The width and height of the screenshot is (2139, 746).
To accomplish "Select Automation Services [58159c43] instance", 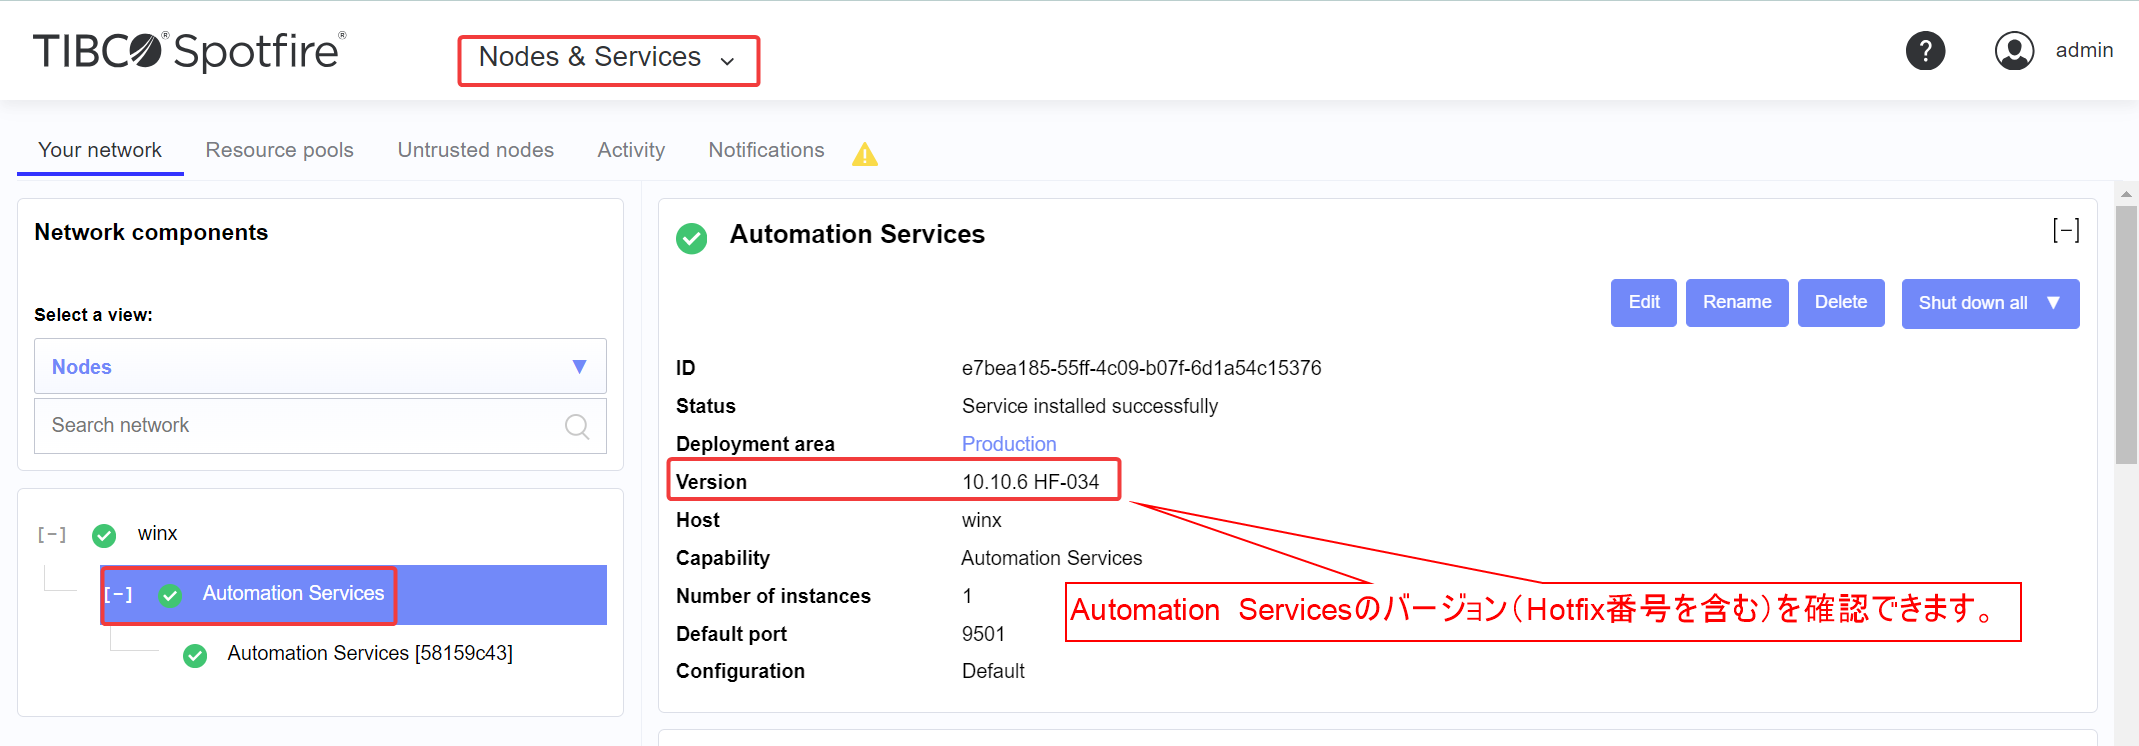I will (370, 654).
